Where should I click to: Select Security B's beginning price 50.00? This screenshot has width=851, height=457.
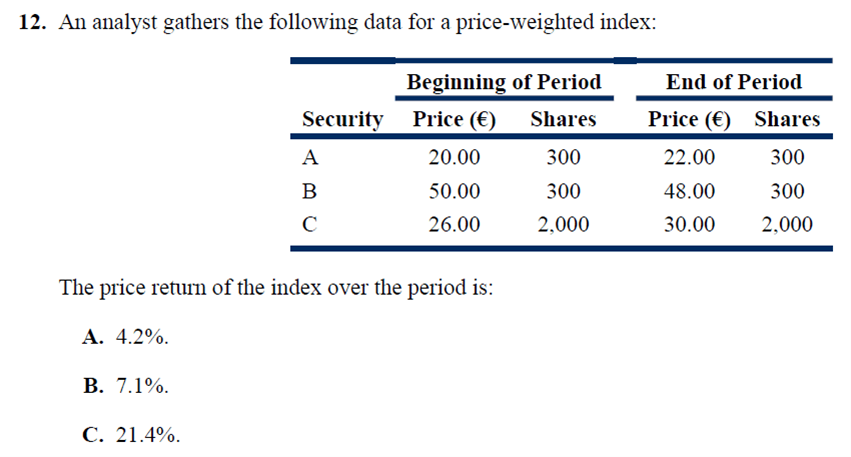click(453, 190)
